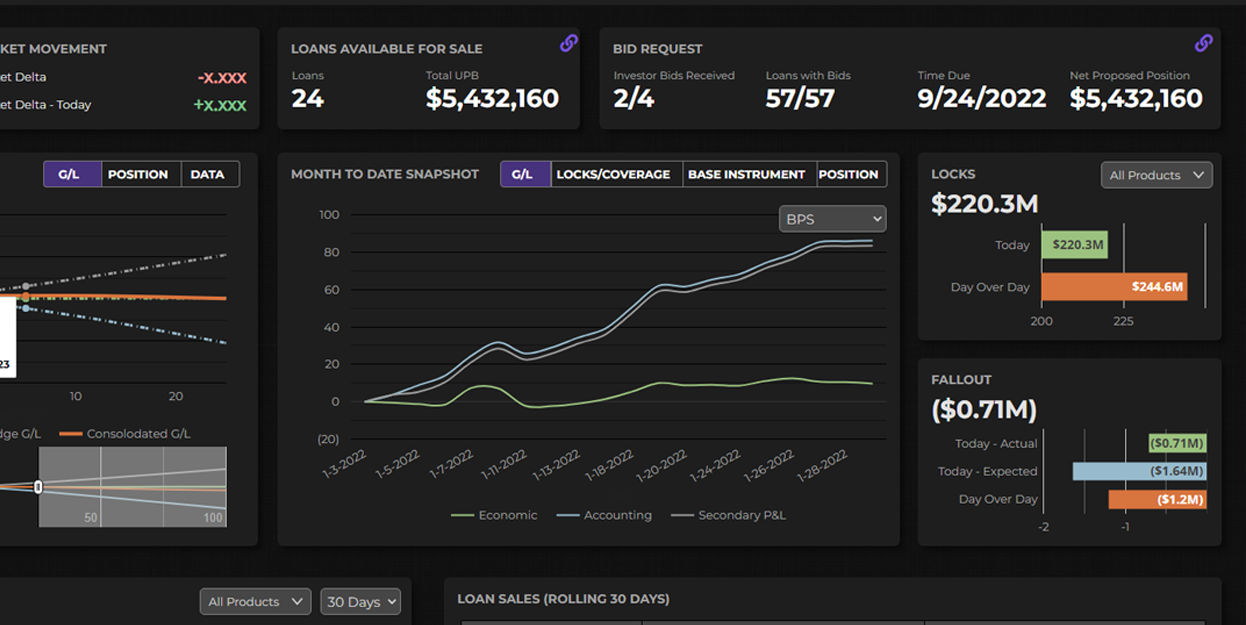
Task: Open the DATA tab
Action: [207, 174]
